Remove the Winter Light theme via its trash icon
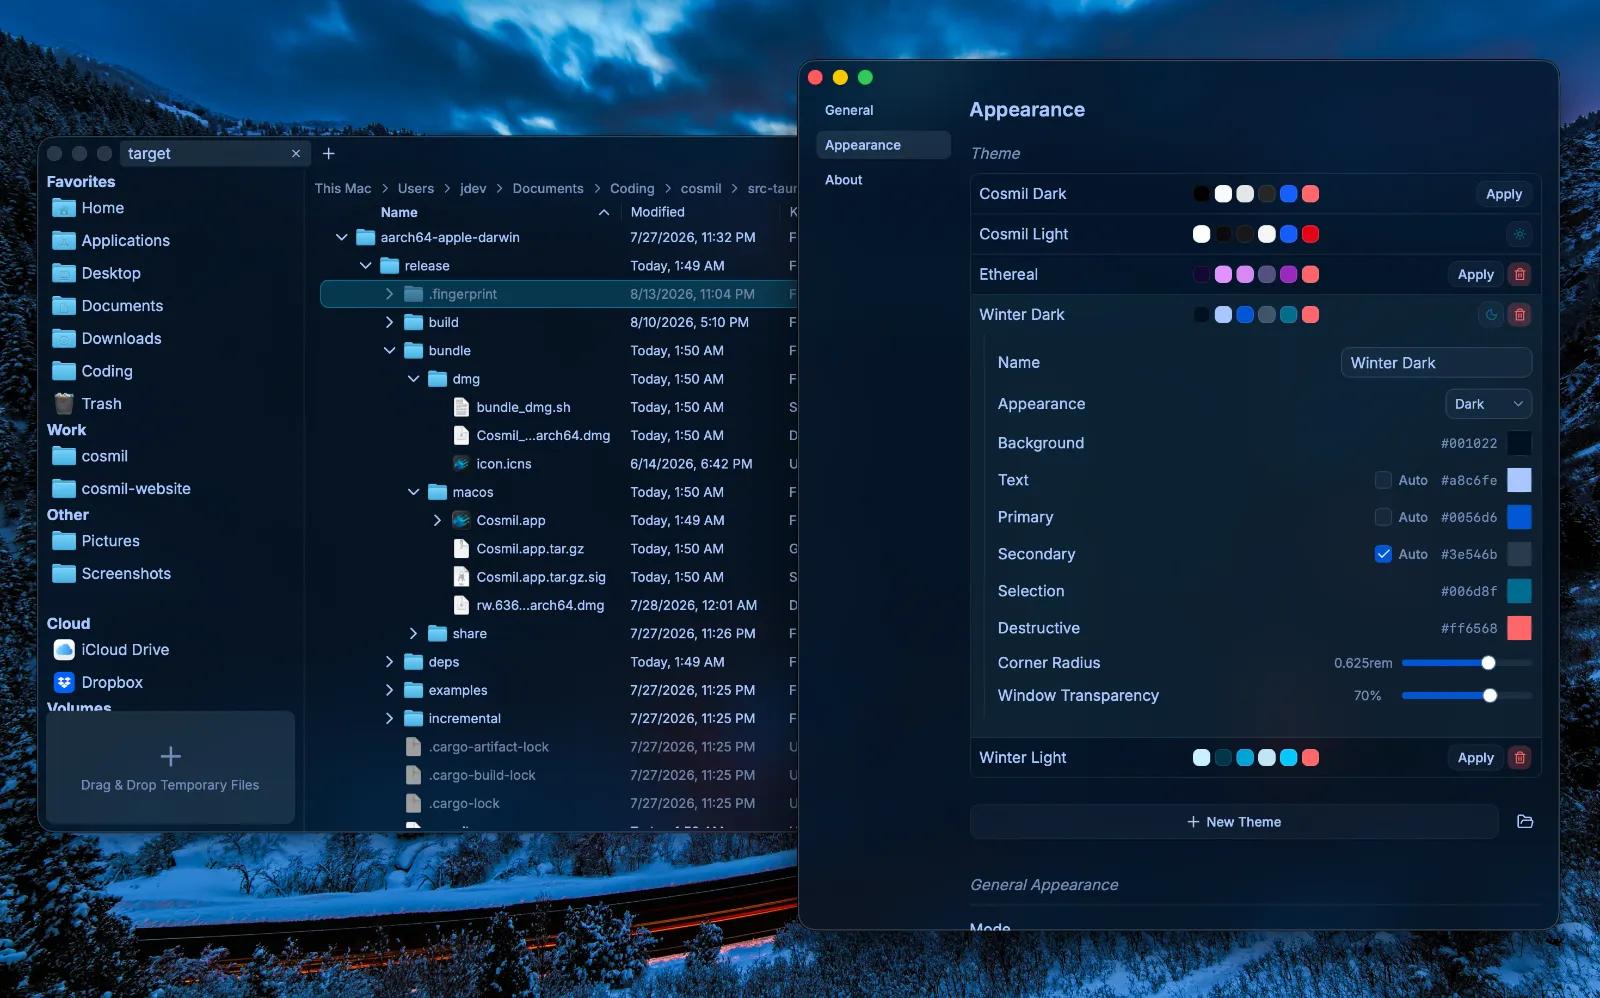Viewport: 1600px width, 998px height. click(1519, 758)
